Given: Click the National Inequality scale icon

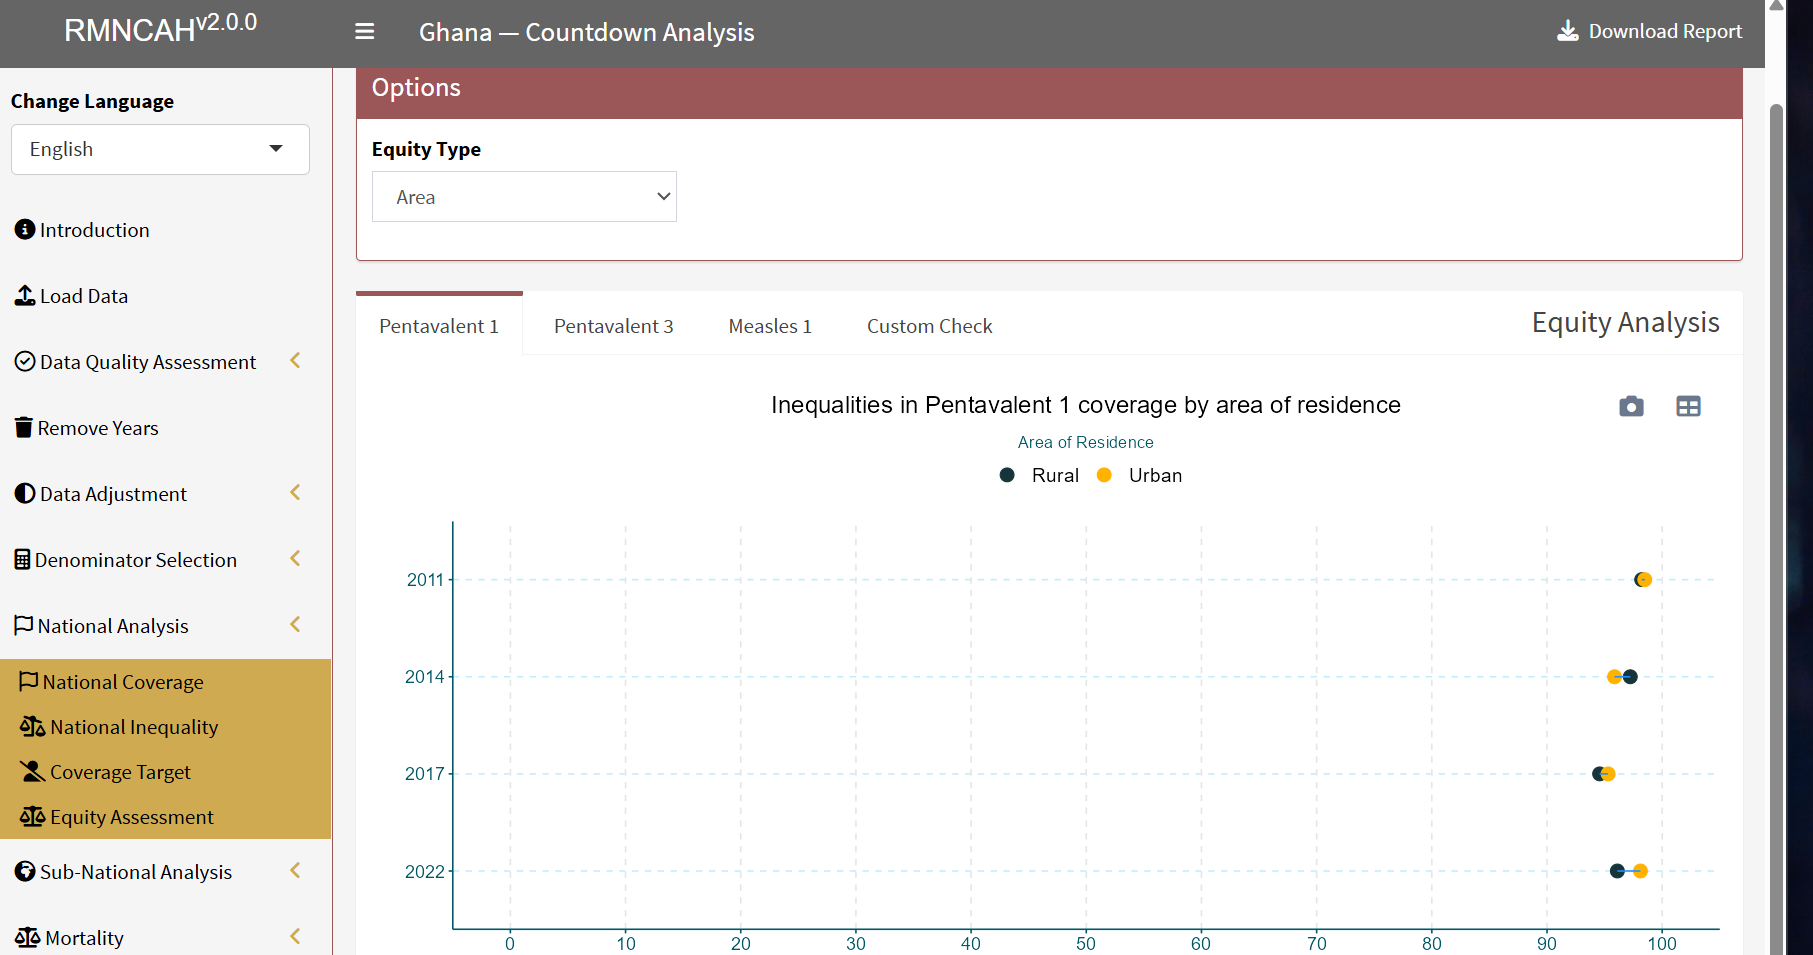Looking at the screenshot, I should [32, 726].
